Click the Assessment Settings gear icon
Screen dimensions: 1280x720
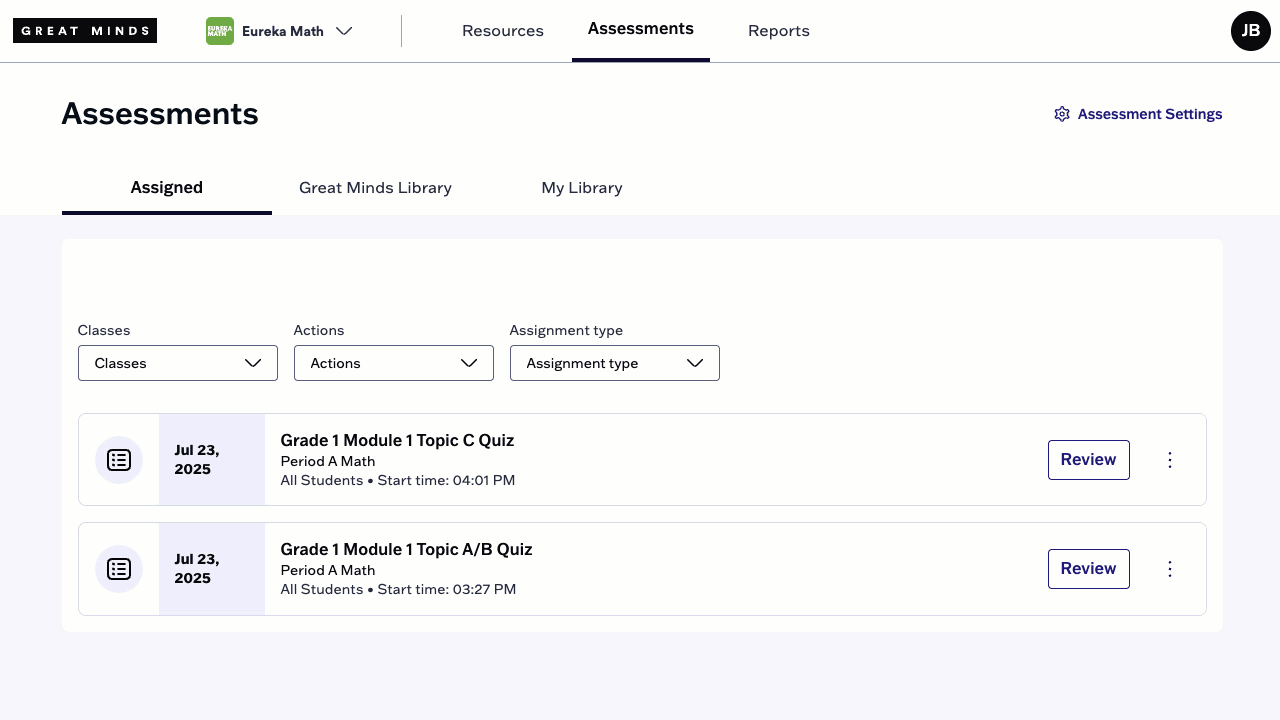tap(1062, 114)
